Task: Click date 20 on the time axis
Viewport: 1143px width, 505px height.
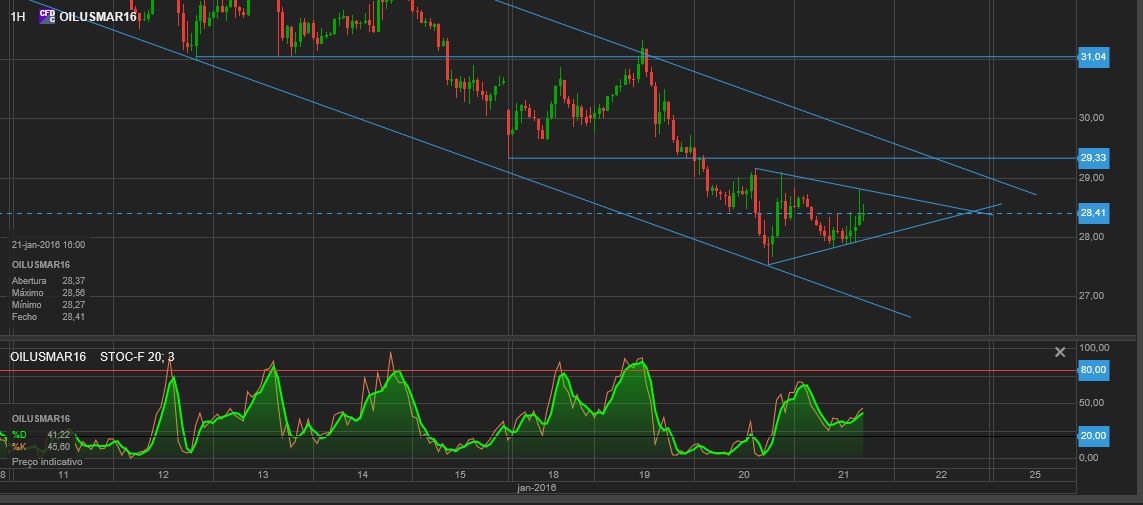Action: (744, 475)
